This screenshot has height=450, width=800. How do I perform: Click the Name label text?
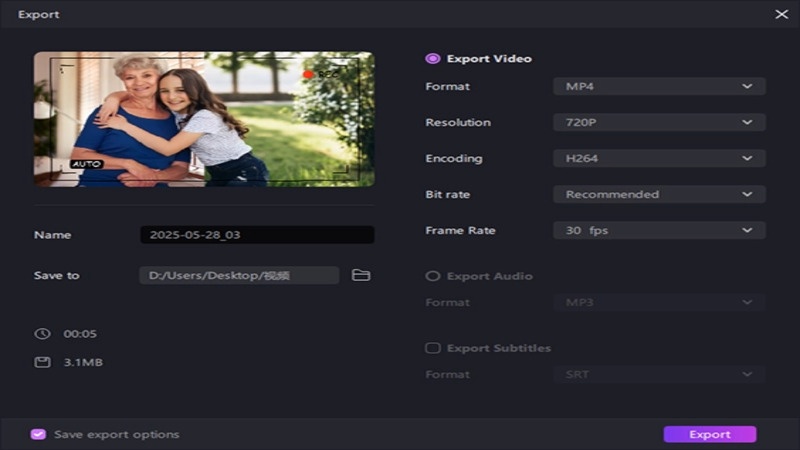[53, 235]
